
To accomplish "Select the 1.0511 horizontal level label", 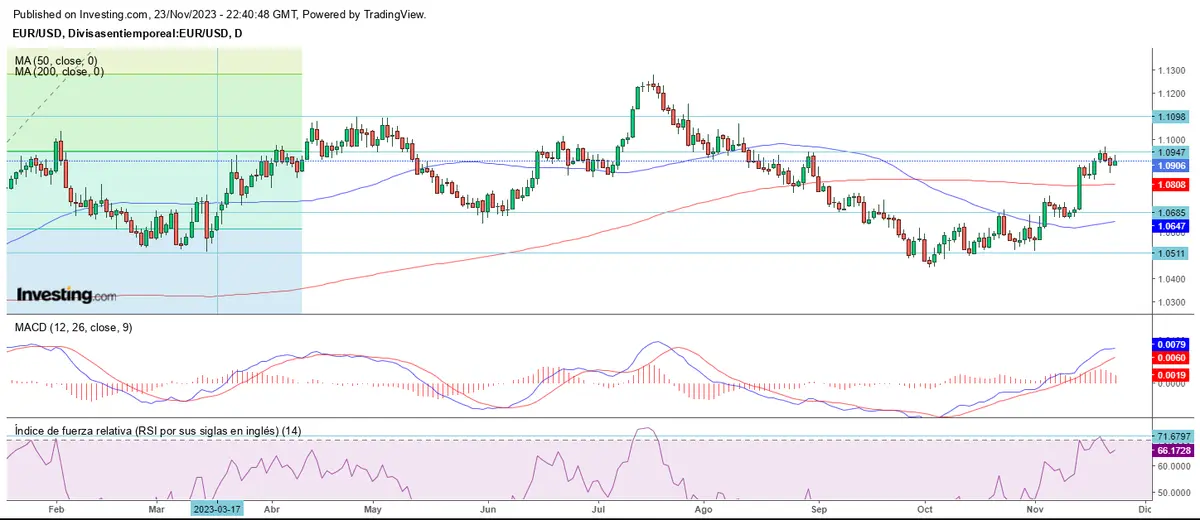I will tap(1170, 253).
